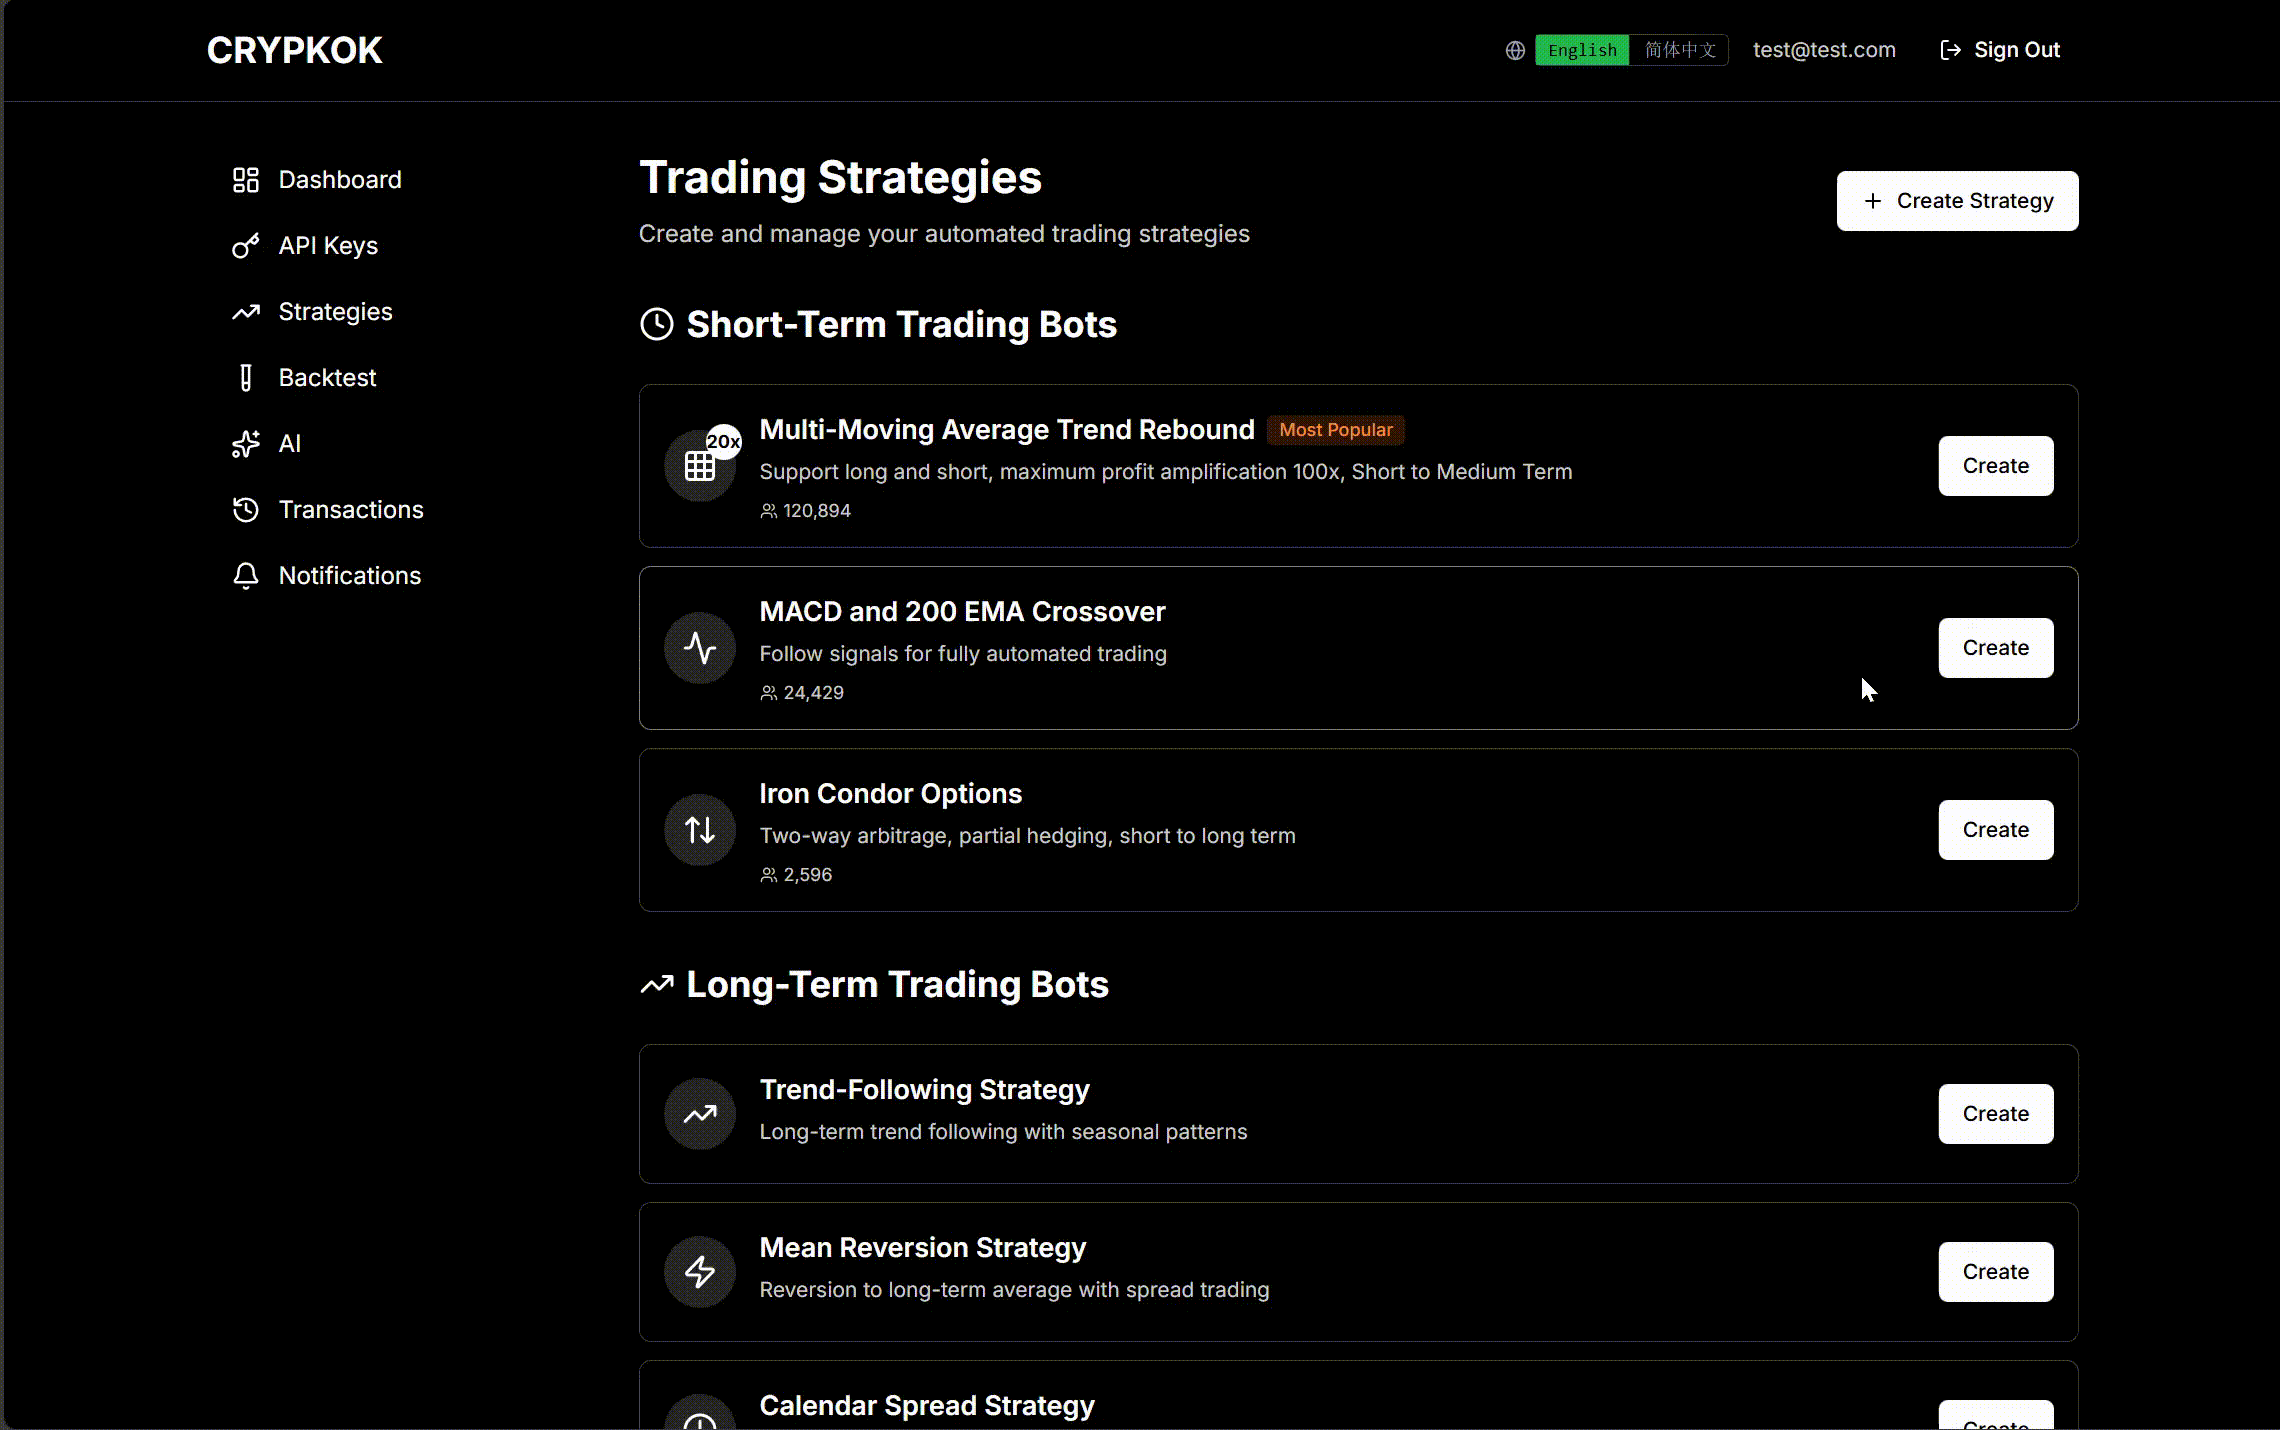
Task: Open the Strategies menu item
Action: click(335, 312)
